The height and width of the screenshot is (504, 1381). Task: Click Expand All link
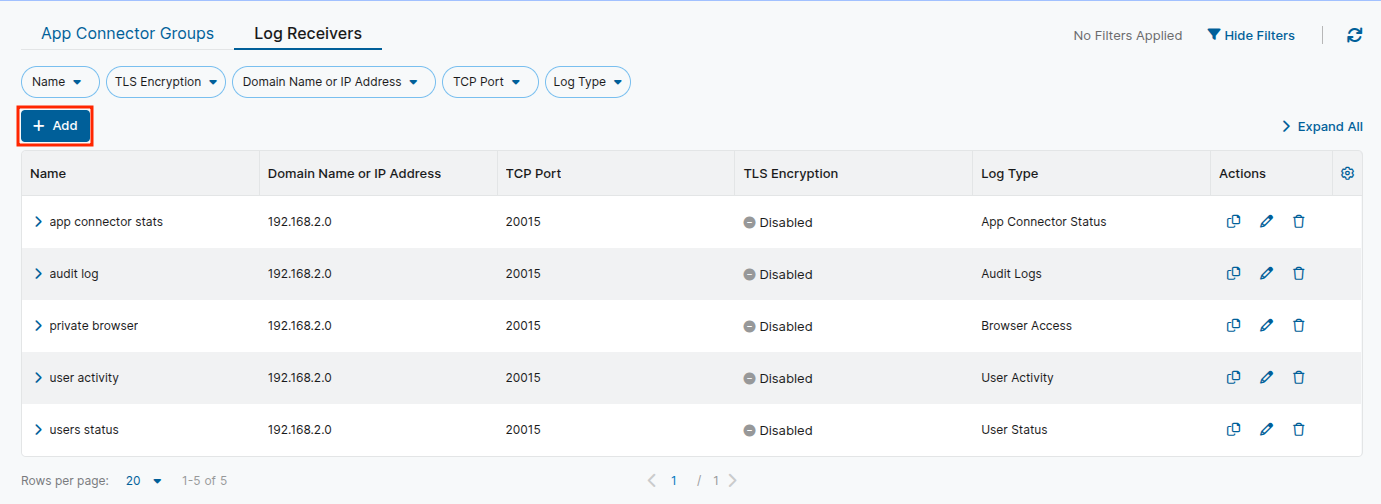click(1322, 127)
